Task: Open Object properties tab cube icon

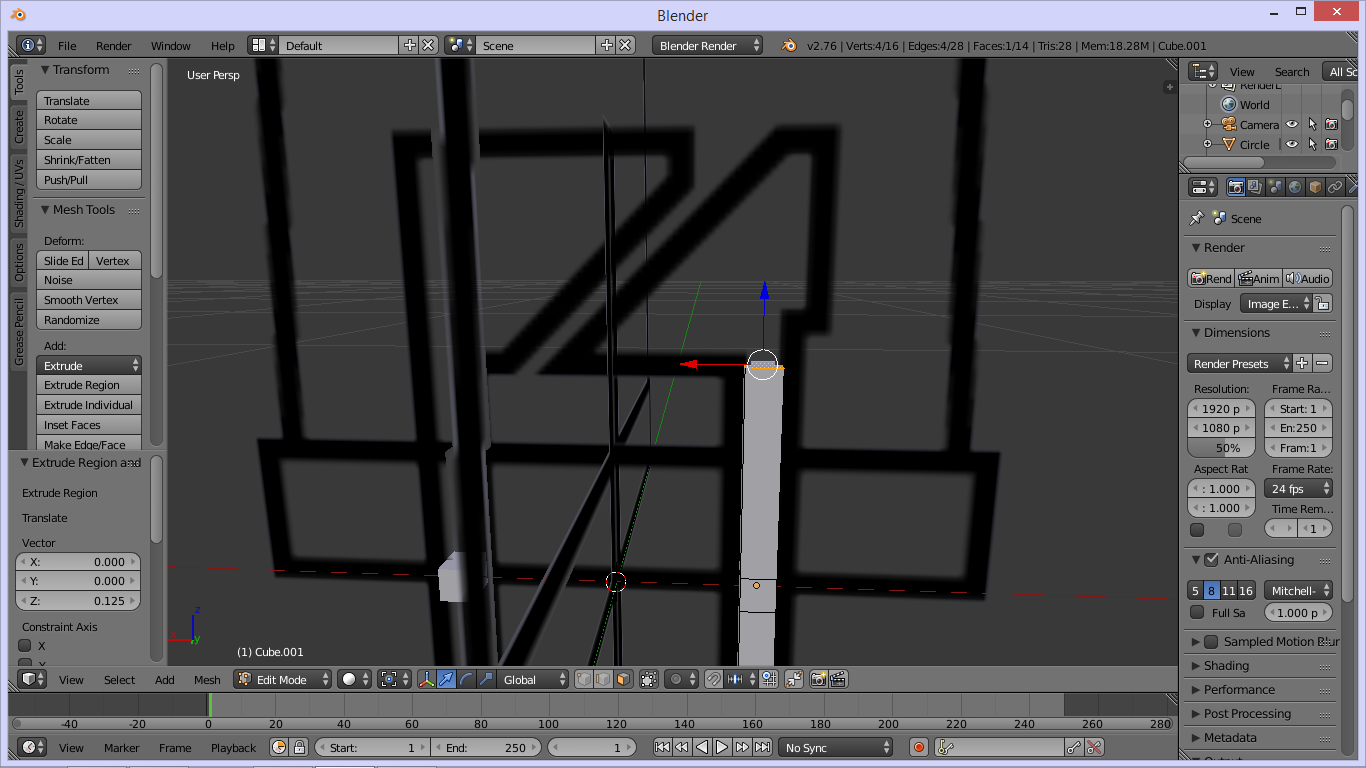Action: (x=1315, y=187)
